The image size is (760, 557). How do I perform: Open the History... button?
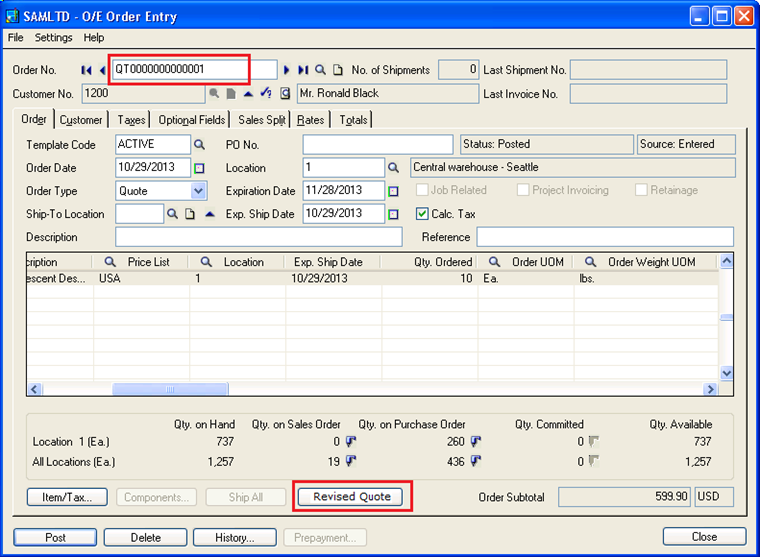coord(235,538)
